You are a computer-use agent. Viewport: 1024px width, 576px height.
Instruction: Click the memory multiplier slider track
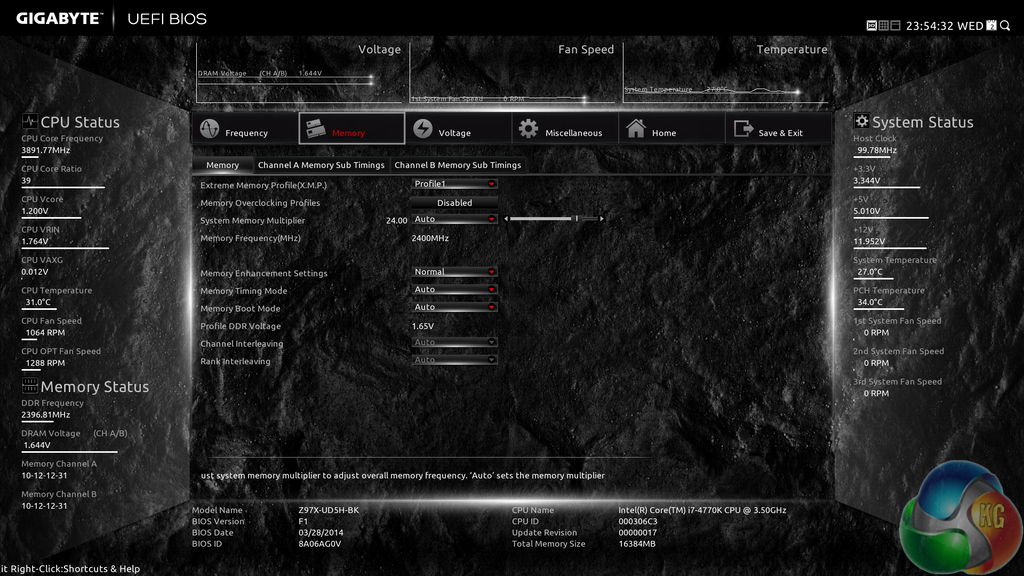pyautogui.click(x=554, y=219)
